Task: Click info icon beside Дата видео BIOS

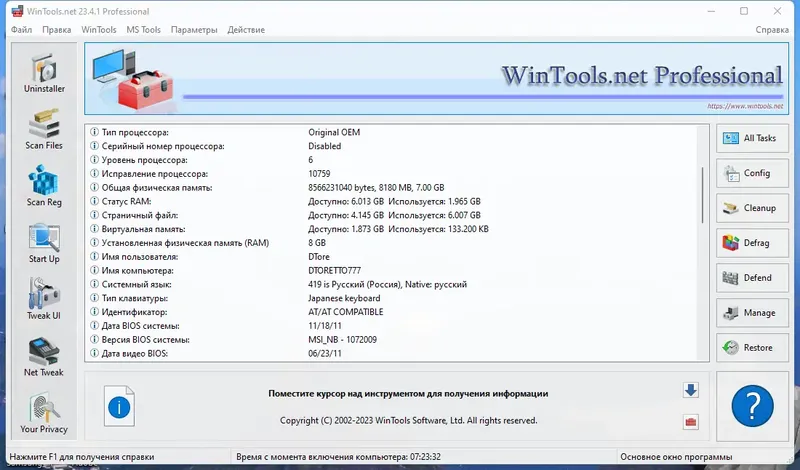Action: [94, 353]
